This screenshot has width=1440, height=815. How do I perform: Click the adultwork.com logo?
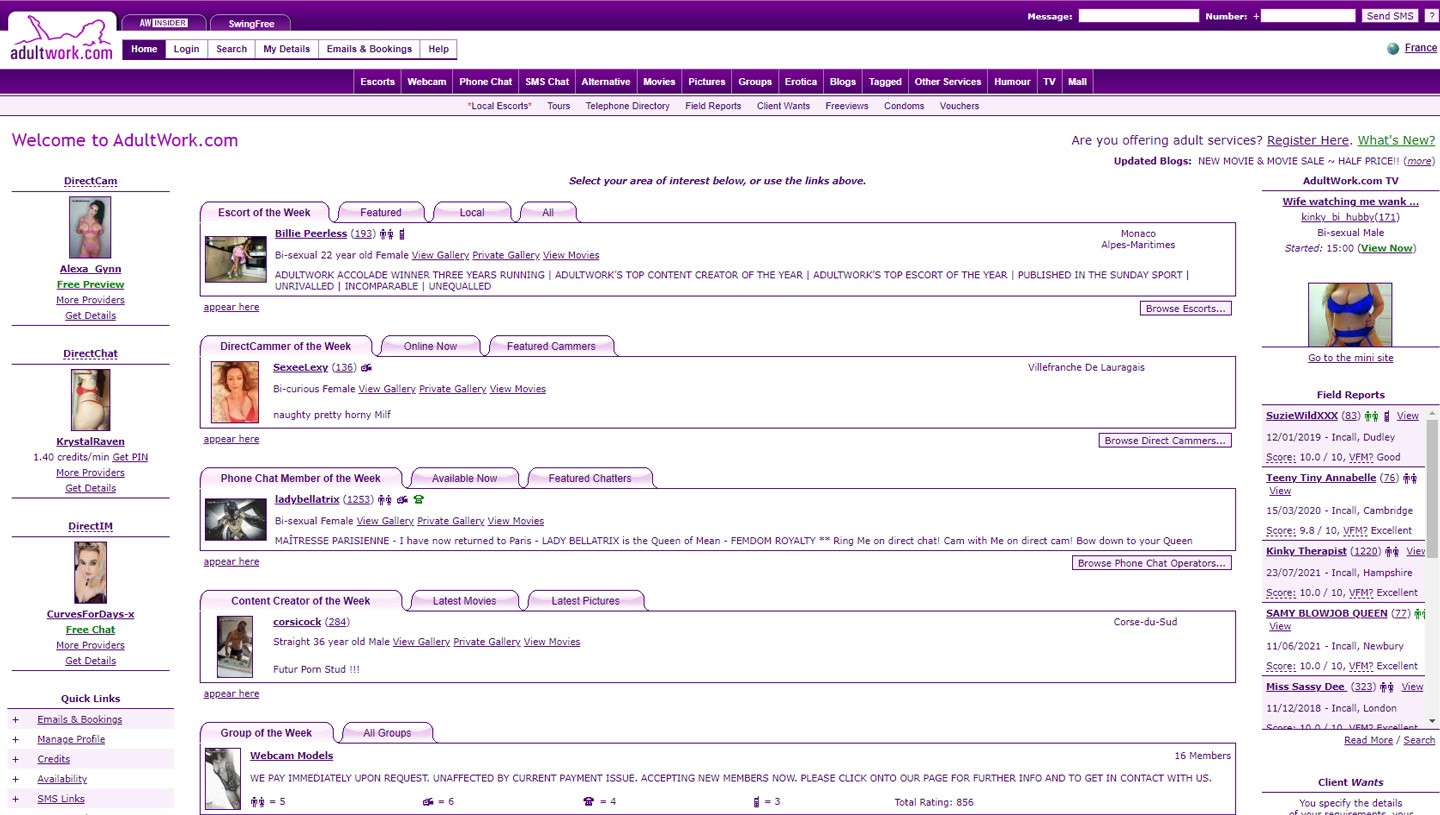(x=62, y=40)
